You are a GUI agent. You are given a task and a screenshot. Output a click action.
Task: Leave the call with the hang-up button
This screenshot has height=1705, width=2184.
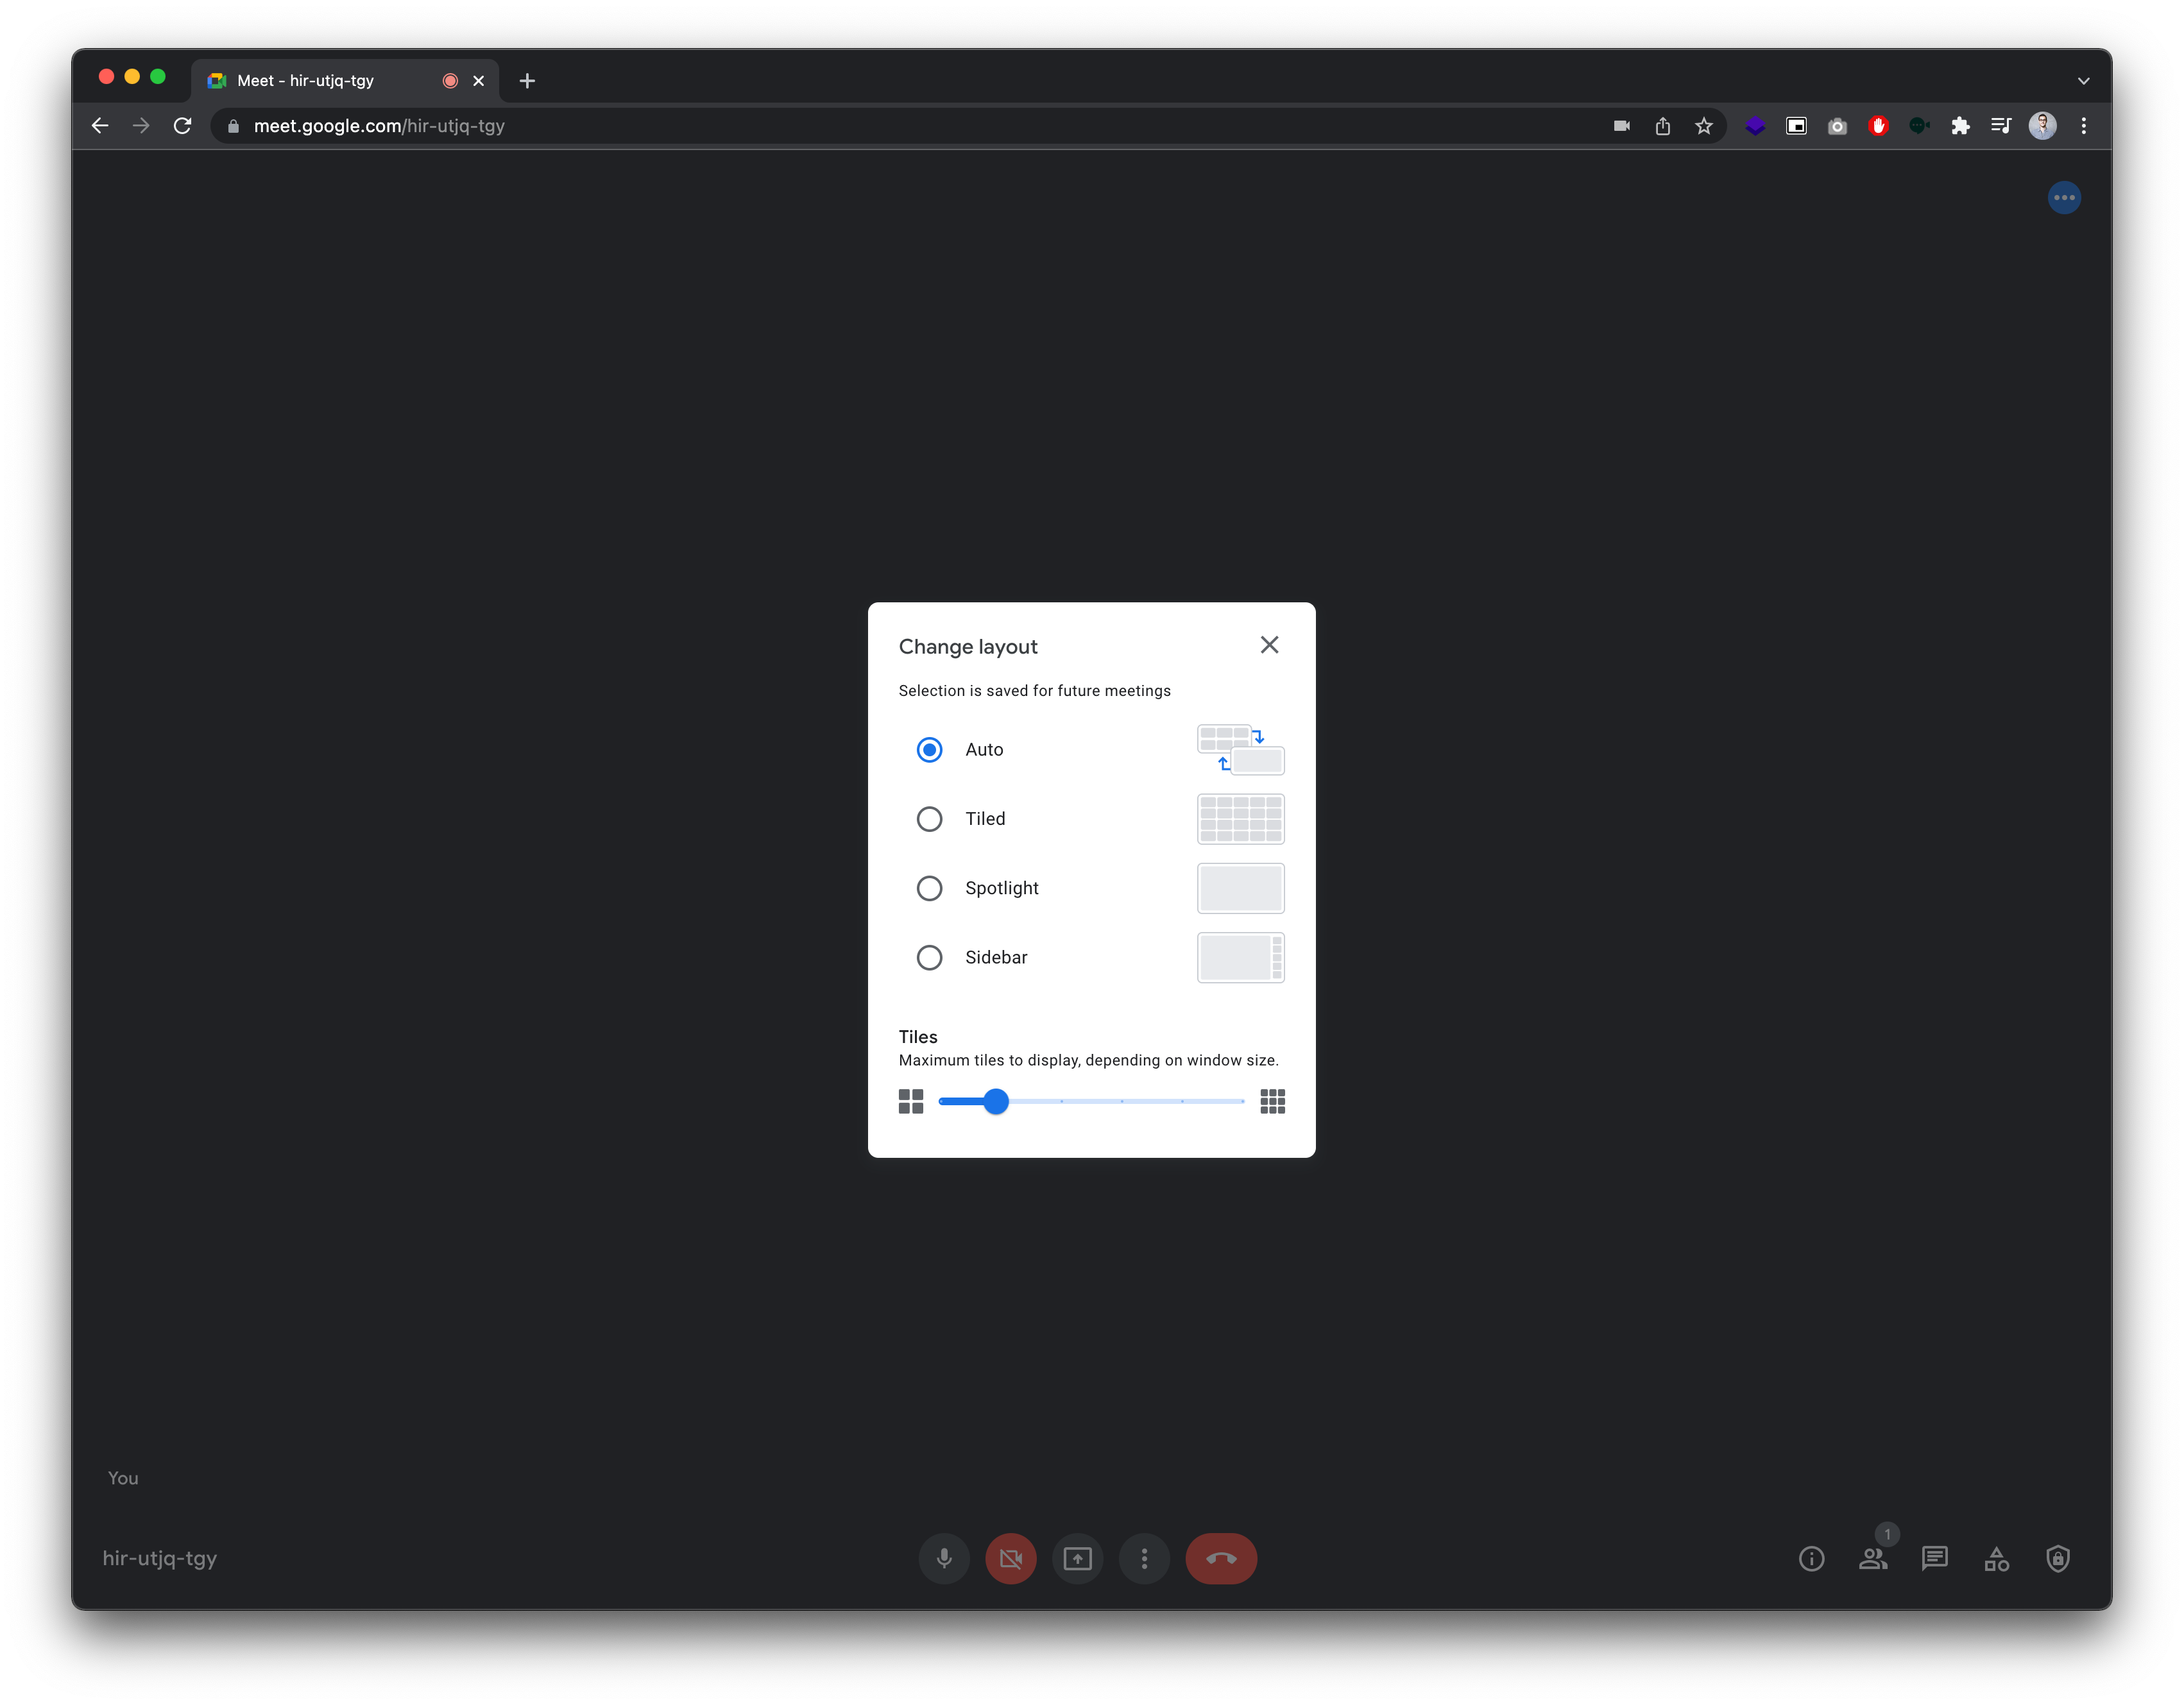pos(1221,1558)
